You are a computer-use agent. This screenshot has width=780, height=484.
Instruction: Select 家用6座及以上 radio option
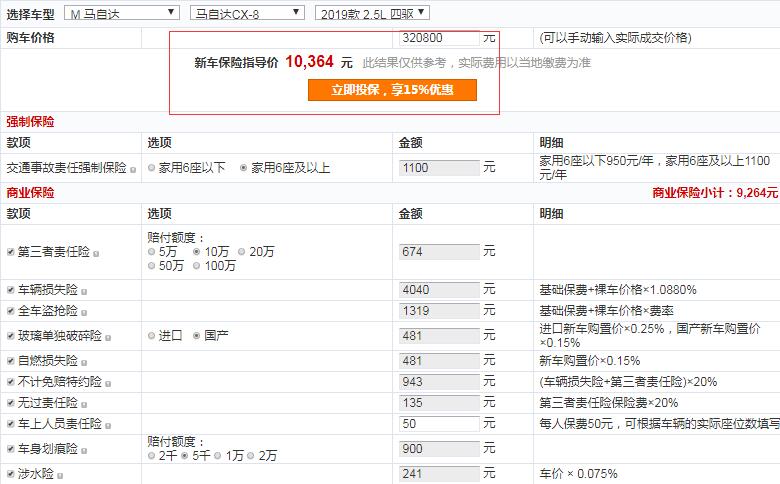pyautogui.click(x=244, y=168)
